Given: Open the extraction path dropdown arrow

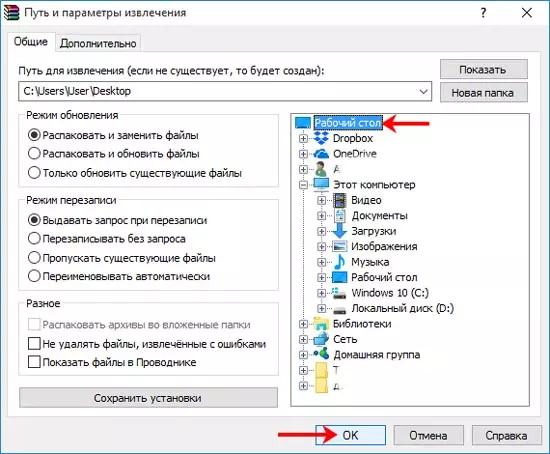Looking at the screenshot, I should [423, 92].
